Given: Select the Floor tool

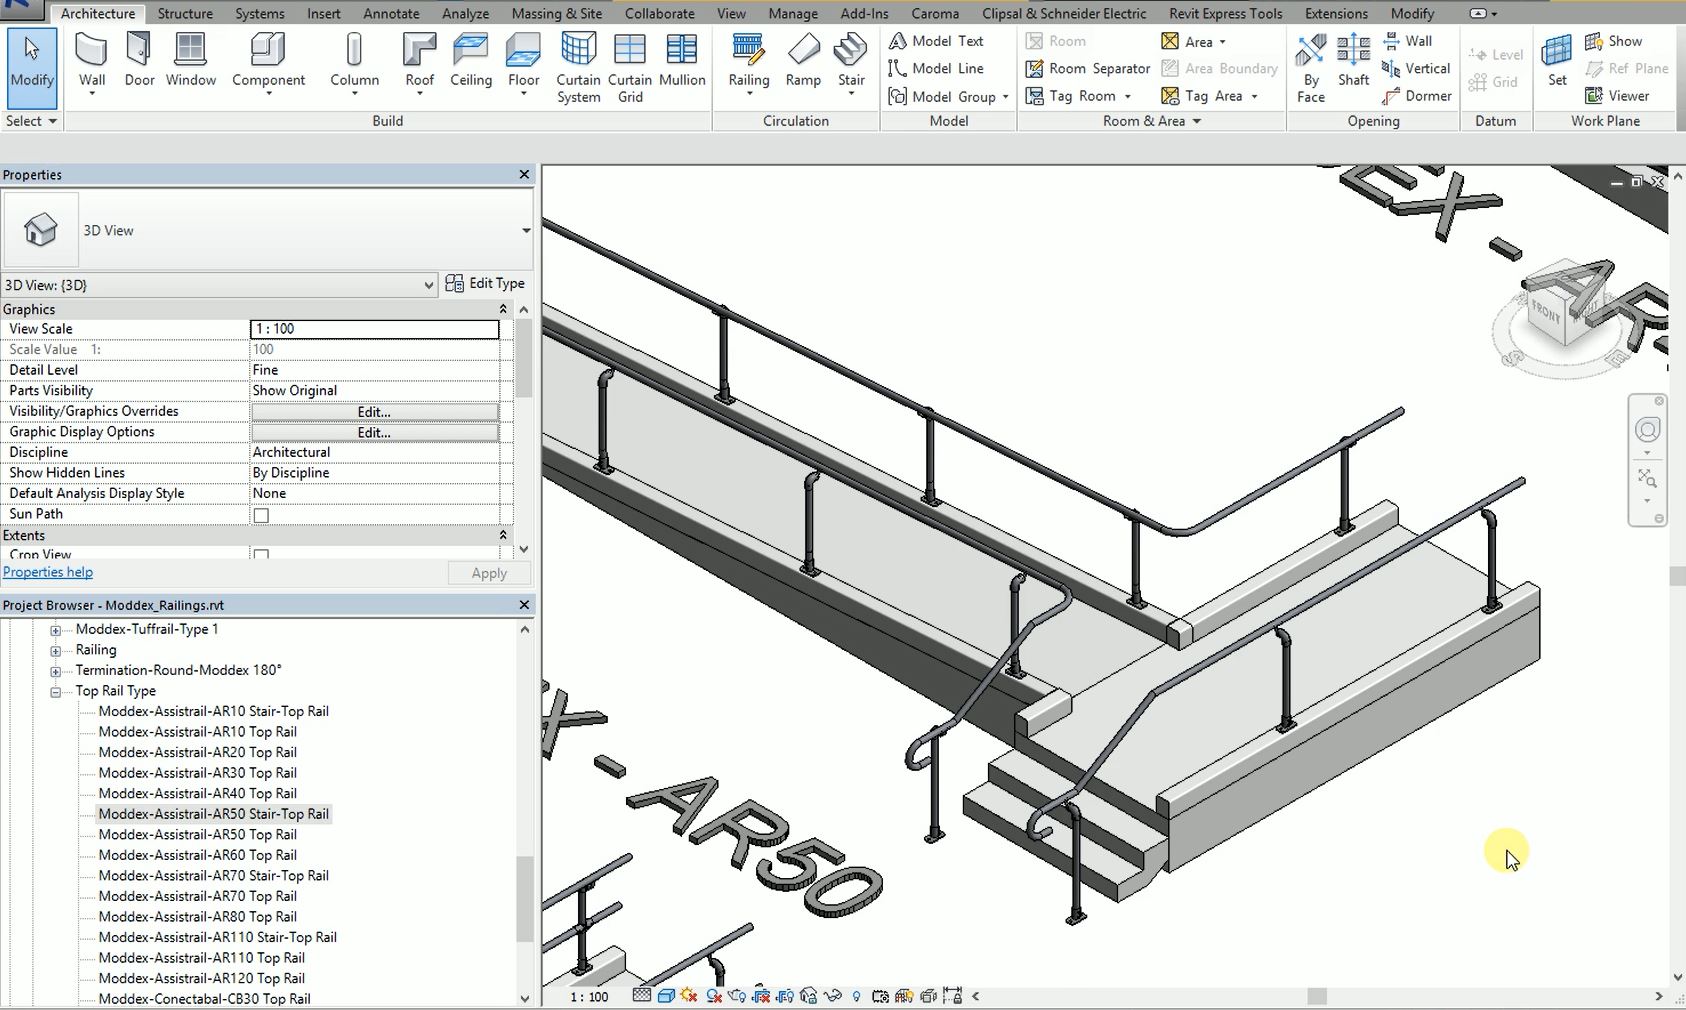Looking at the screenshot, I should 523,64.
